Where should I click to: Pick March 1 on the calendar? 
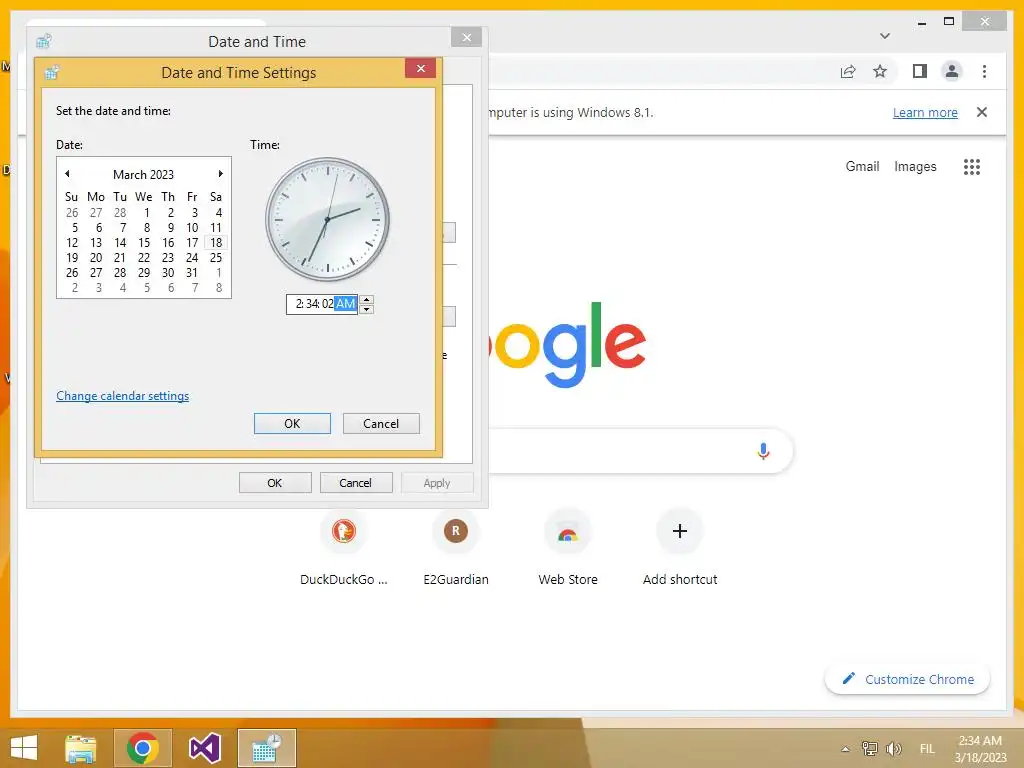pos(147,212)
